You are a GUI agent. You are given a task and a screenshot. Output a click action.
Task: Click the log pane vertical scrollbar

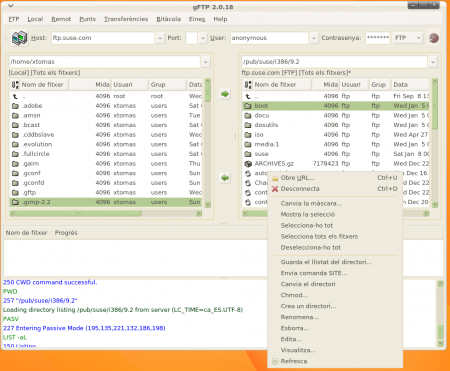point(440,314)
